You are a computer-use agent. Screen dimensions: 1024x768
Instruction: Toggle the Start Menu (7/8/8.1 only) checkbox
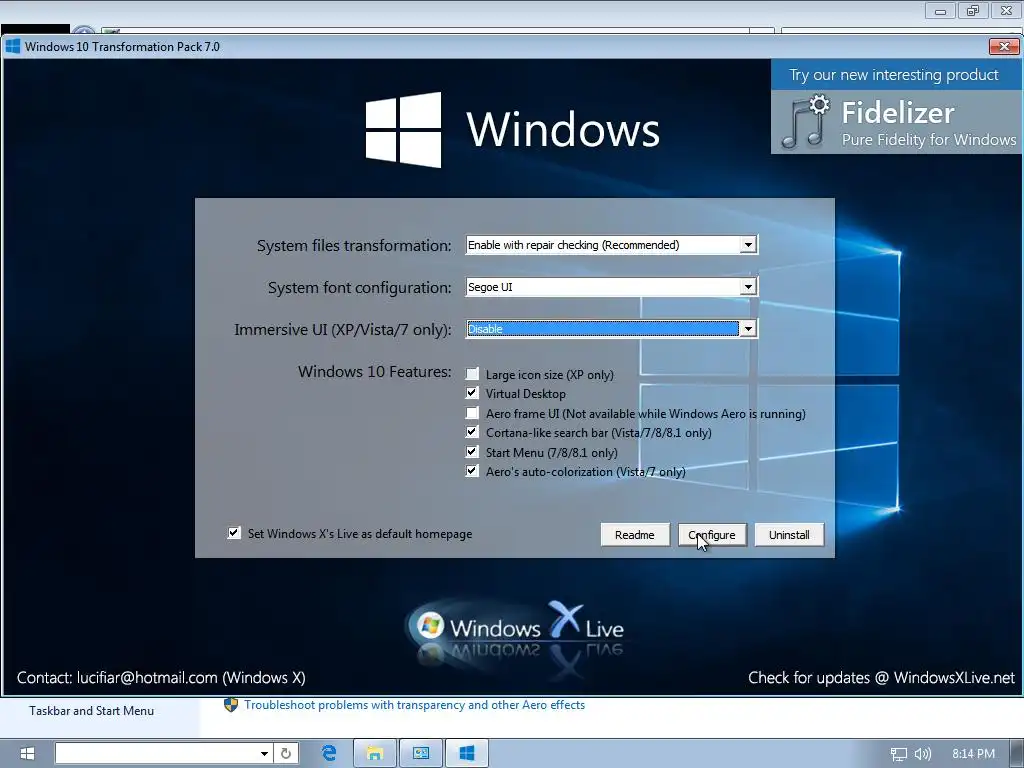pyautogui.click(x=472, y=452)
